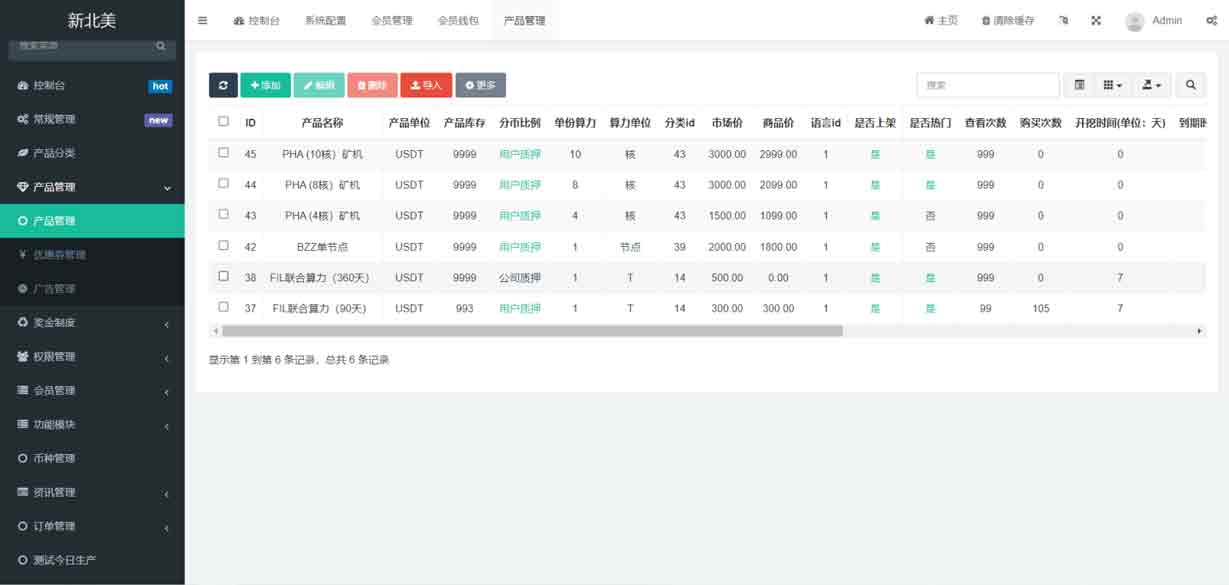
Task: Click the horizontal table scrollbar thumb
Action: tap(532, 331)
